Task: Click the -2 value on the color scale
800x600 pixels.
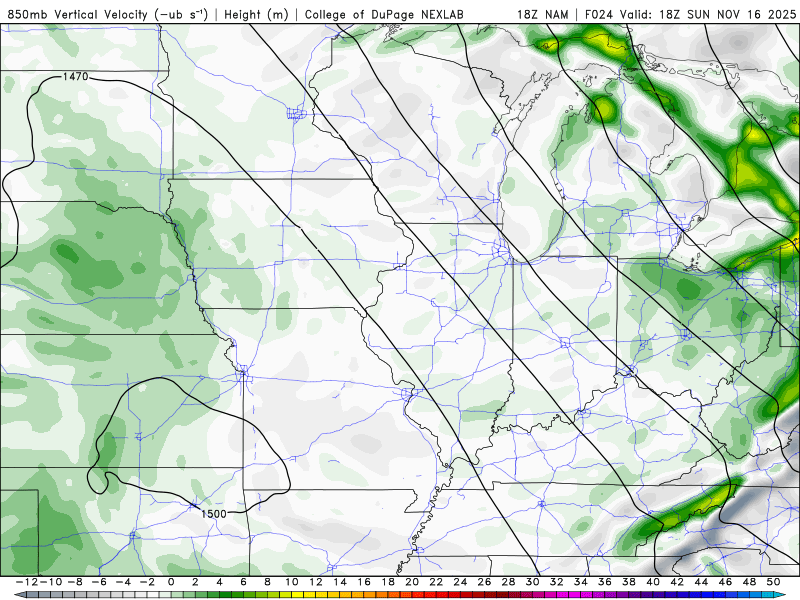Action: point(147,582)
